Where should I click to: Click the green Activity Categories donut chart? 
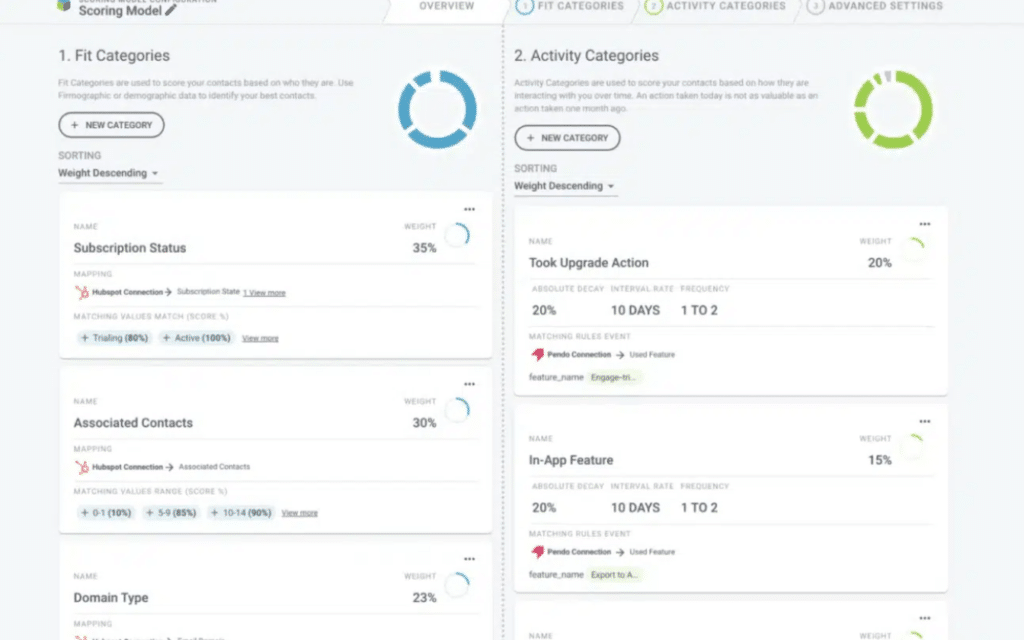coord(893,110)
